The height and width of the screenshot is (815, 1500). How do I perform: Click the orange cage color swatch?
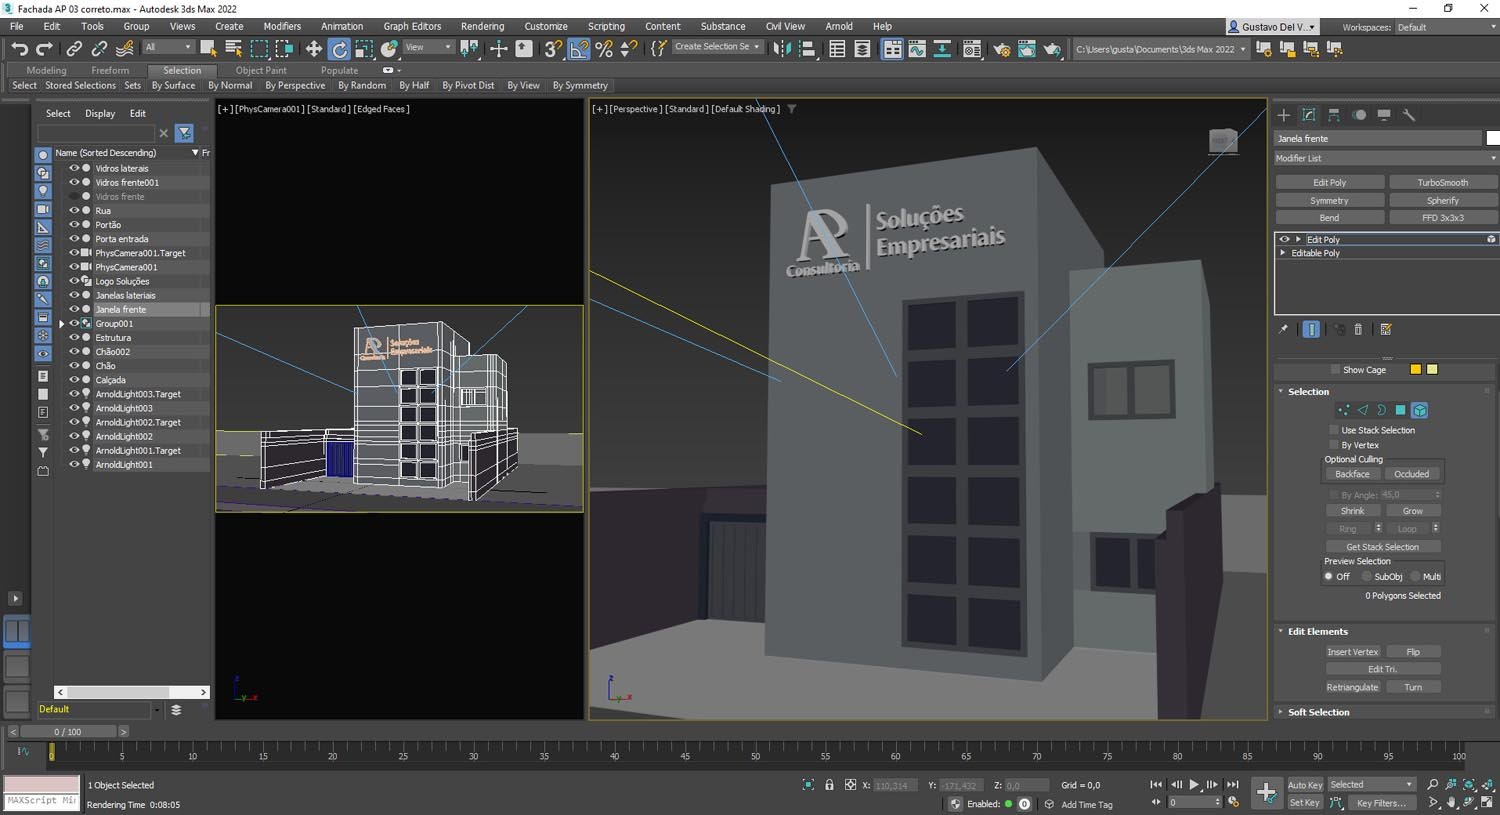click(x=1415, y=369)
